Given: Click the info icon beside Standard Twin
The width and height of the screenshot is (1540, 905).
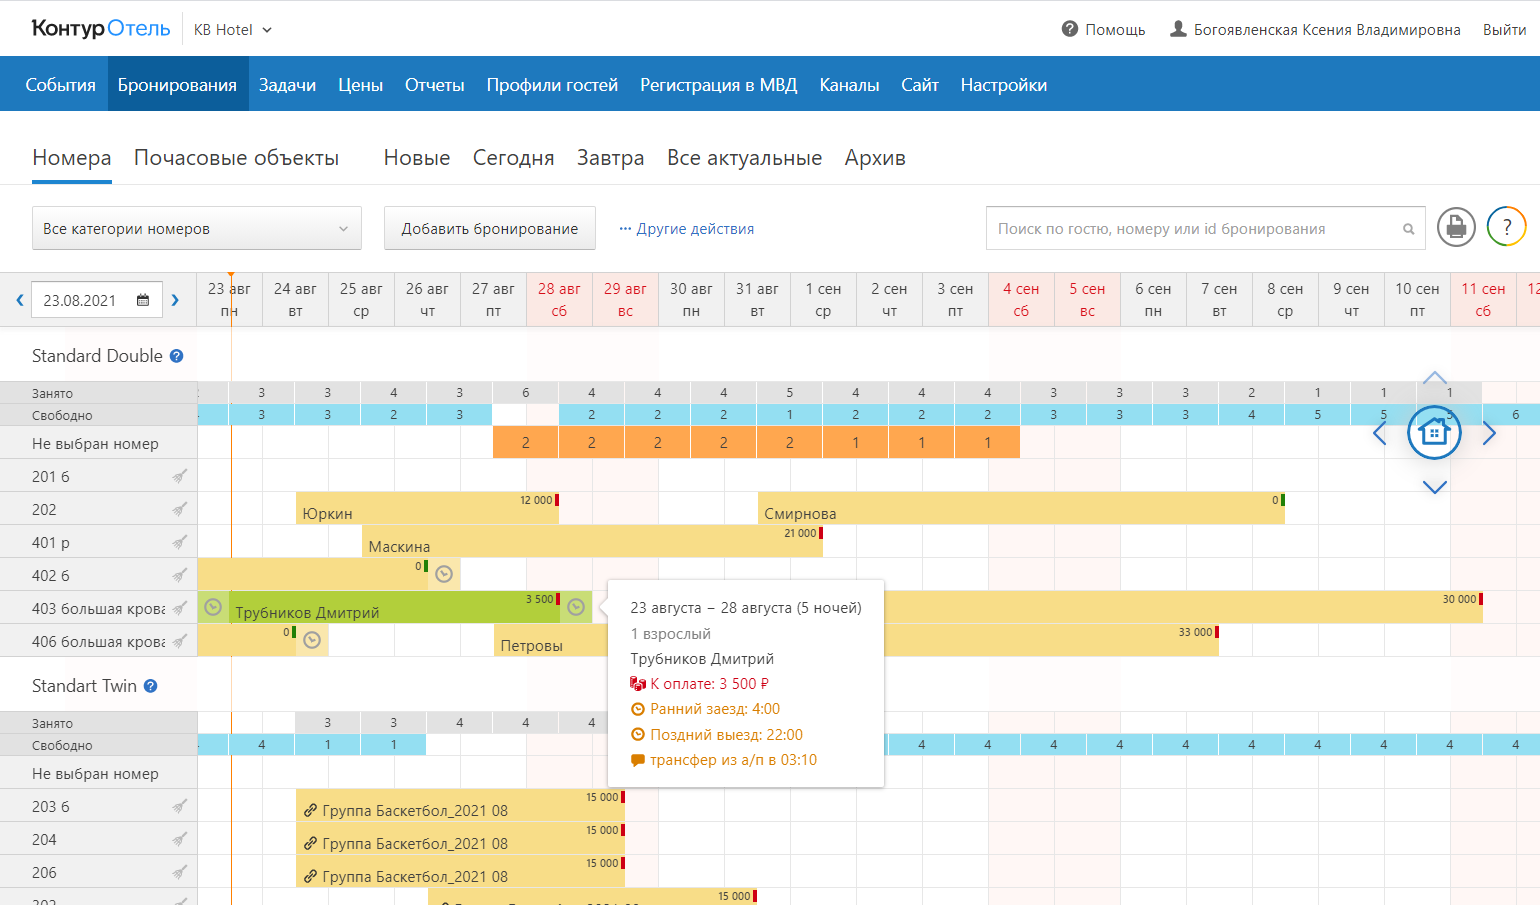Looking at the screenshot, I should pos(151,686).
